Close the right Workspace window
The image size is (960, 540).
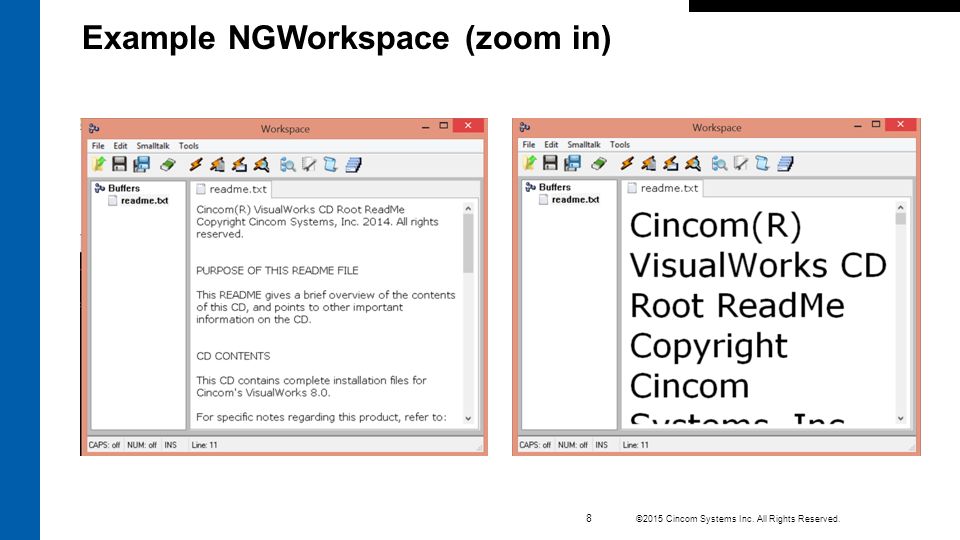(901, 124)
